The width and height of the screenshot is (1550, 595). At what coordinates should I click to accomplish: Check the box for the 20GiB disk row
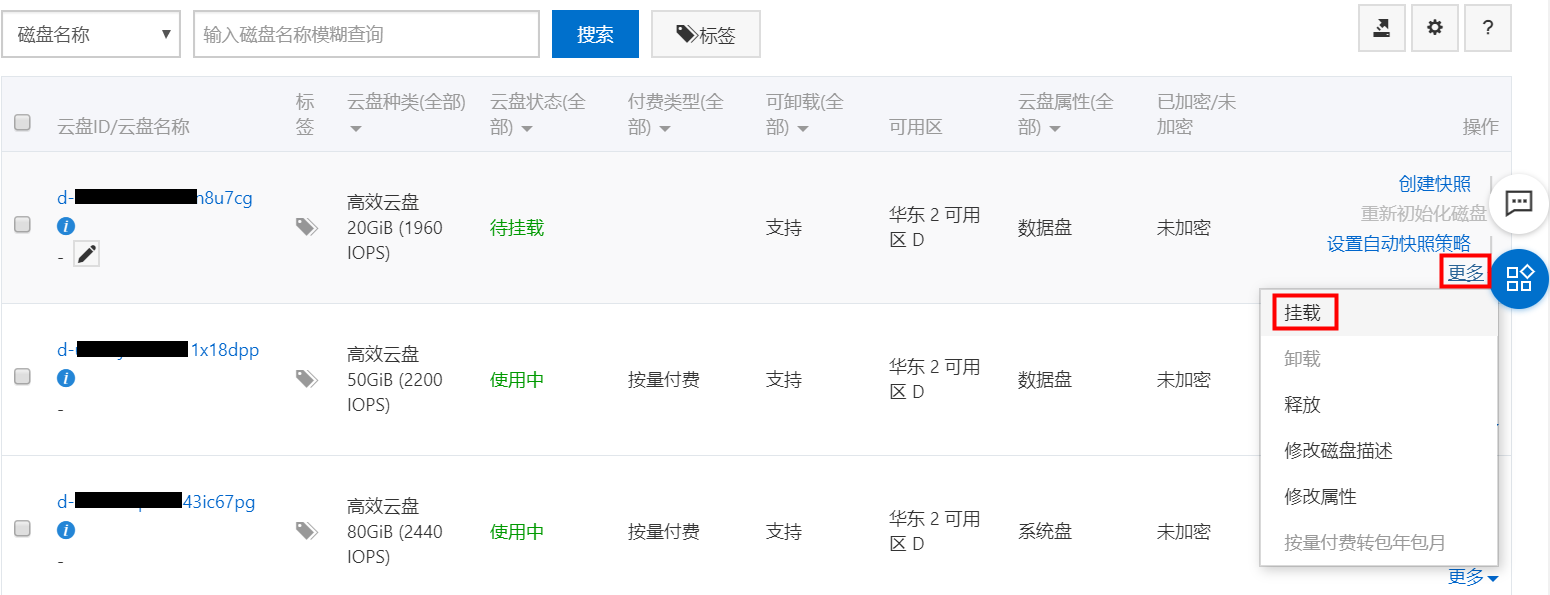pos(22,225)
